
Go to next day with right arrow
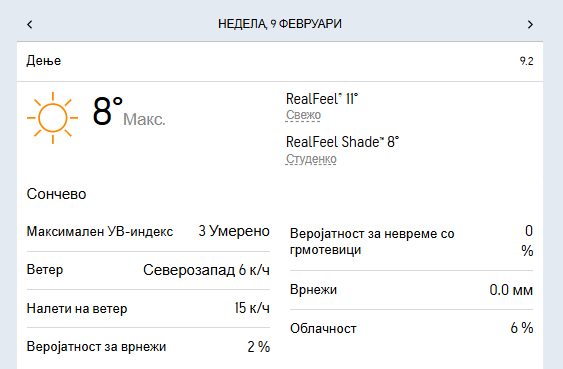tap(530, 24)
